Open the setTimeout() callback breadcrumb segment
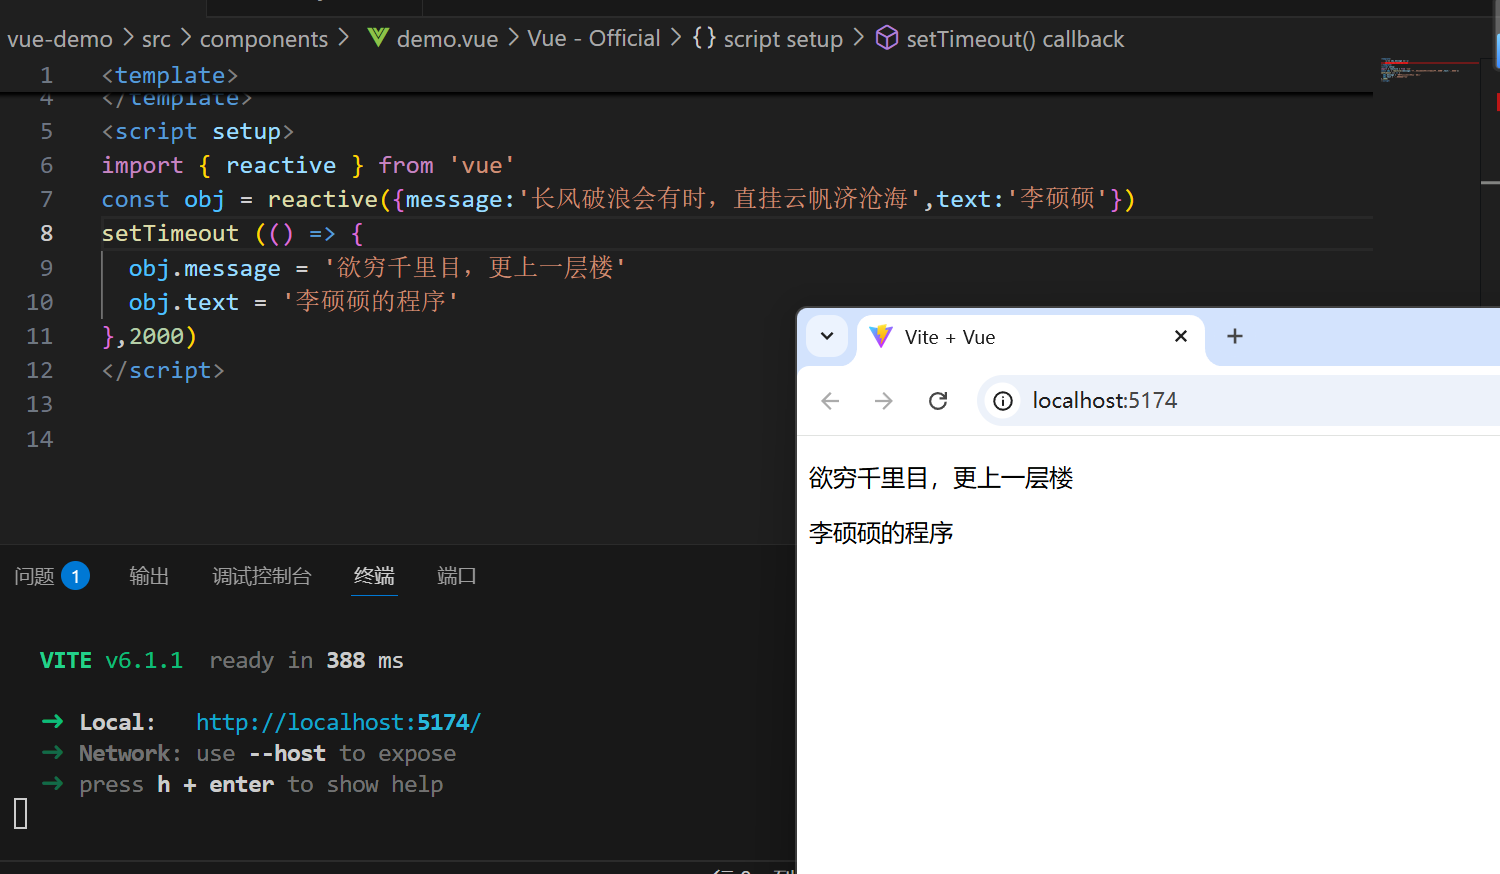The height and width of the screenshot is (874, 1500). pos(1015,39)
